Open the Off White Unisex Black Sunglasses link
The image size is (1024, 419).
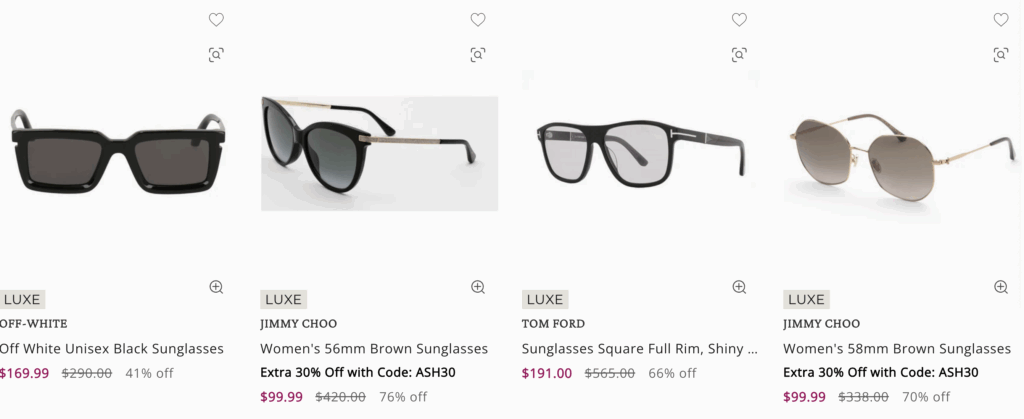[112, 349]
